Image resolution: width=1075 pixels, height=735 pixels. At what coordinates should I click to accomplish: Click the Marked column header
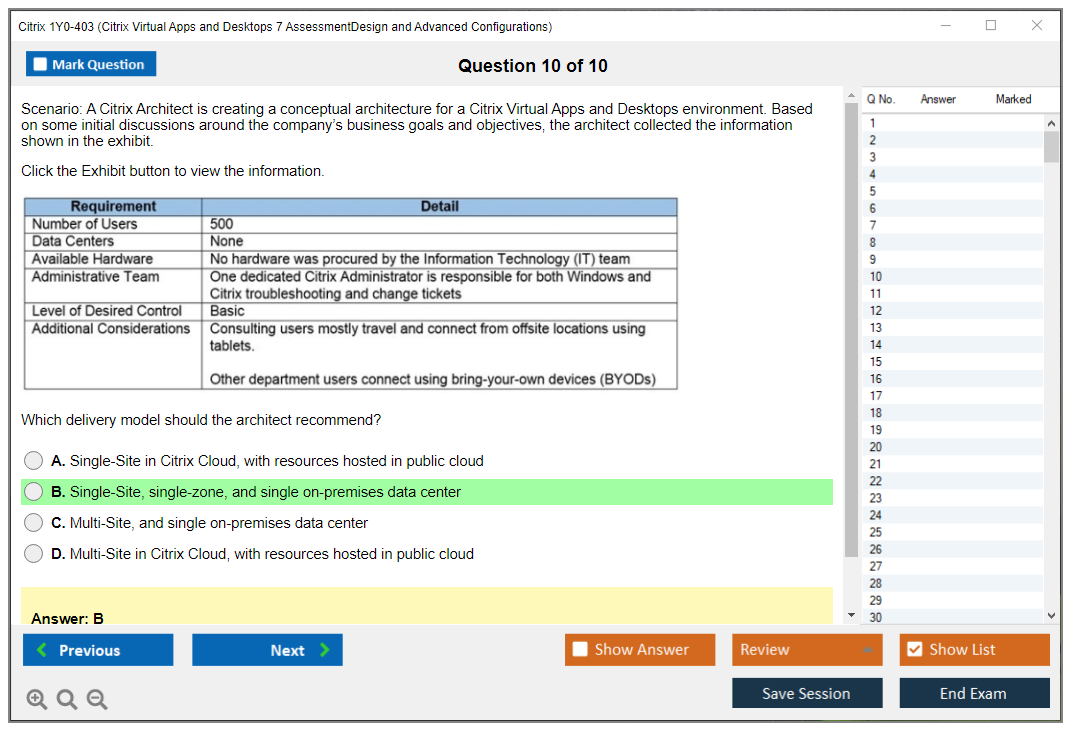1013,99
